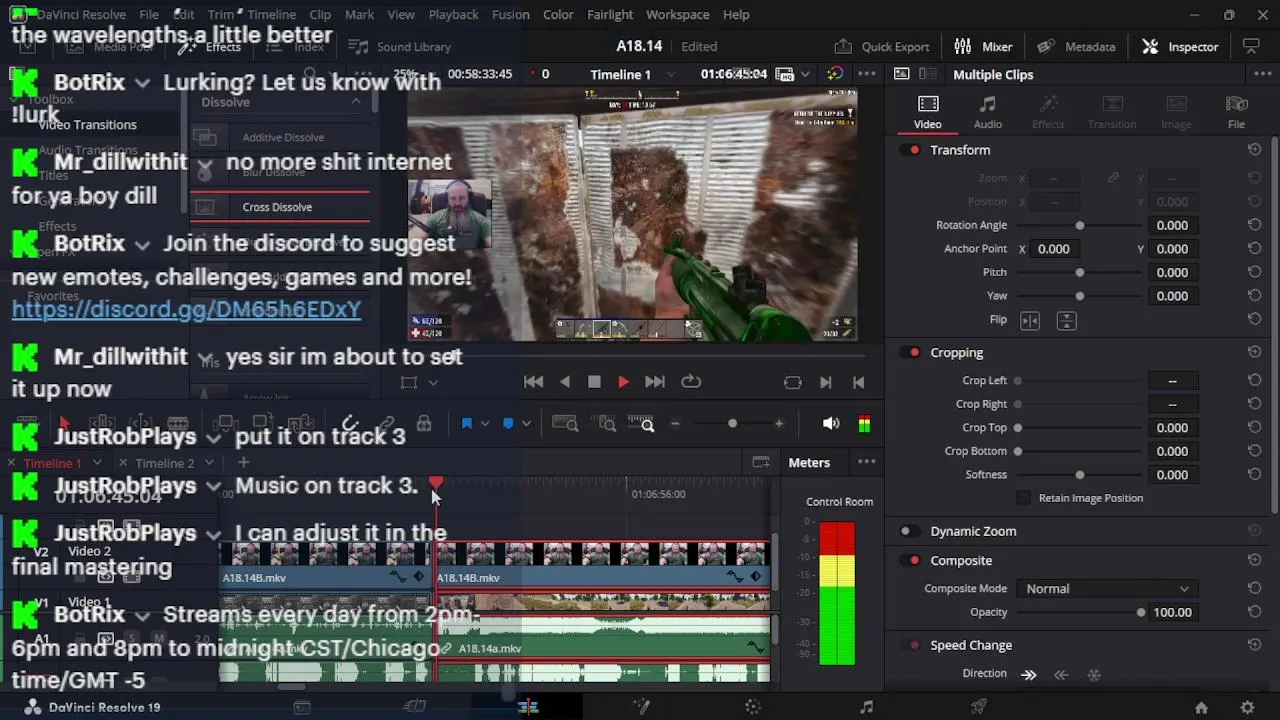Image resolution: width=1280 pixels, height=720 pixels.
Task: Open the Mixer panel
Action: click(x=983, y=46)
